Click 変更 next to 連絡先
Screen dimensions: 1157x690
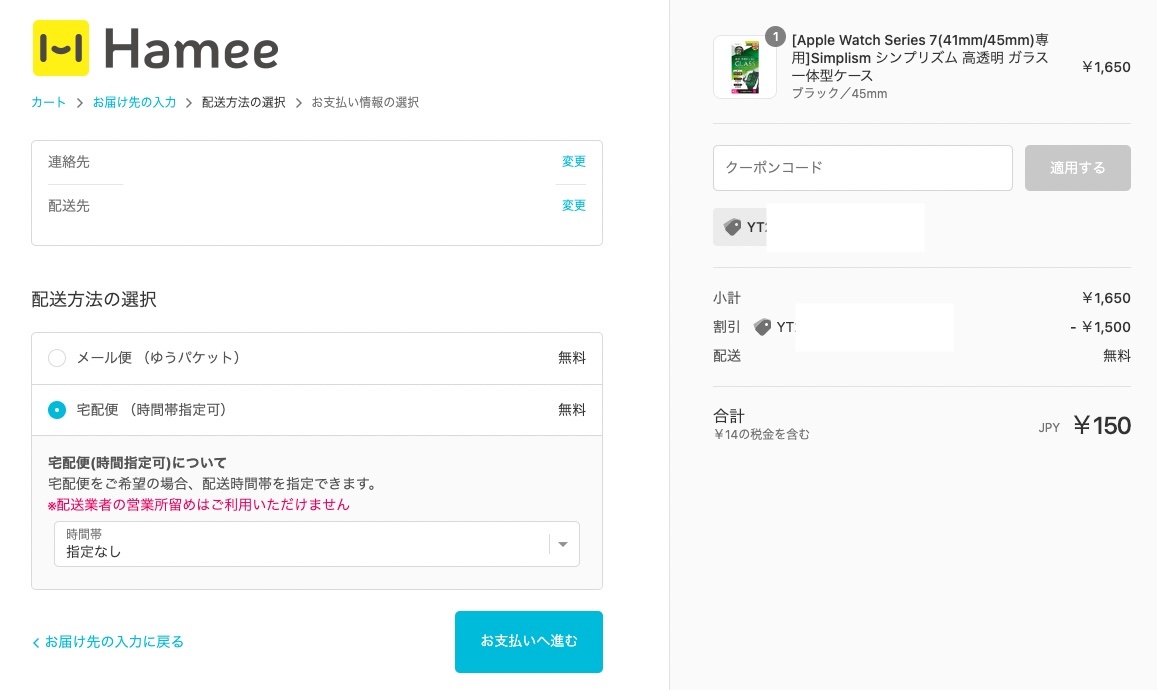click(x=573, y=161)
